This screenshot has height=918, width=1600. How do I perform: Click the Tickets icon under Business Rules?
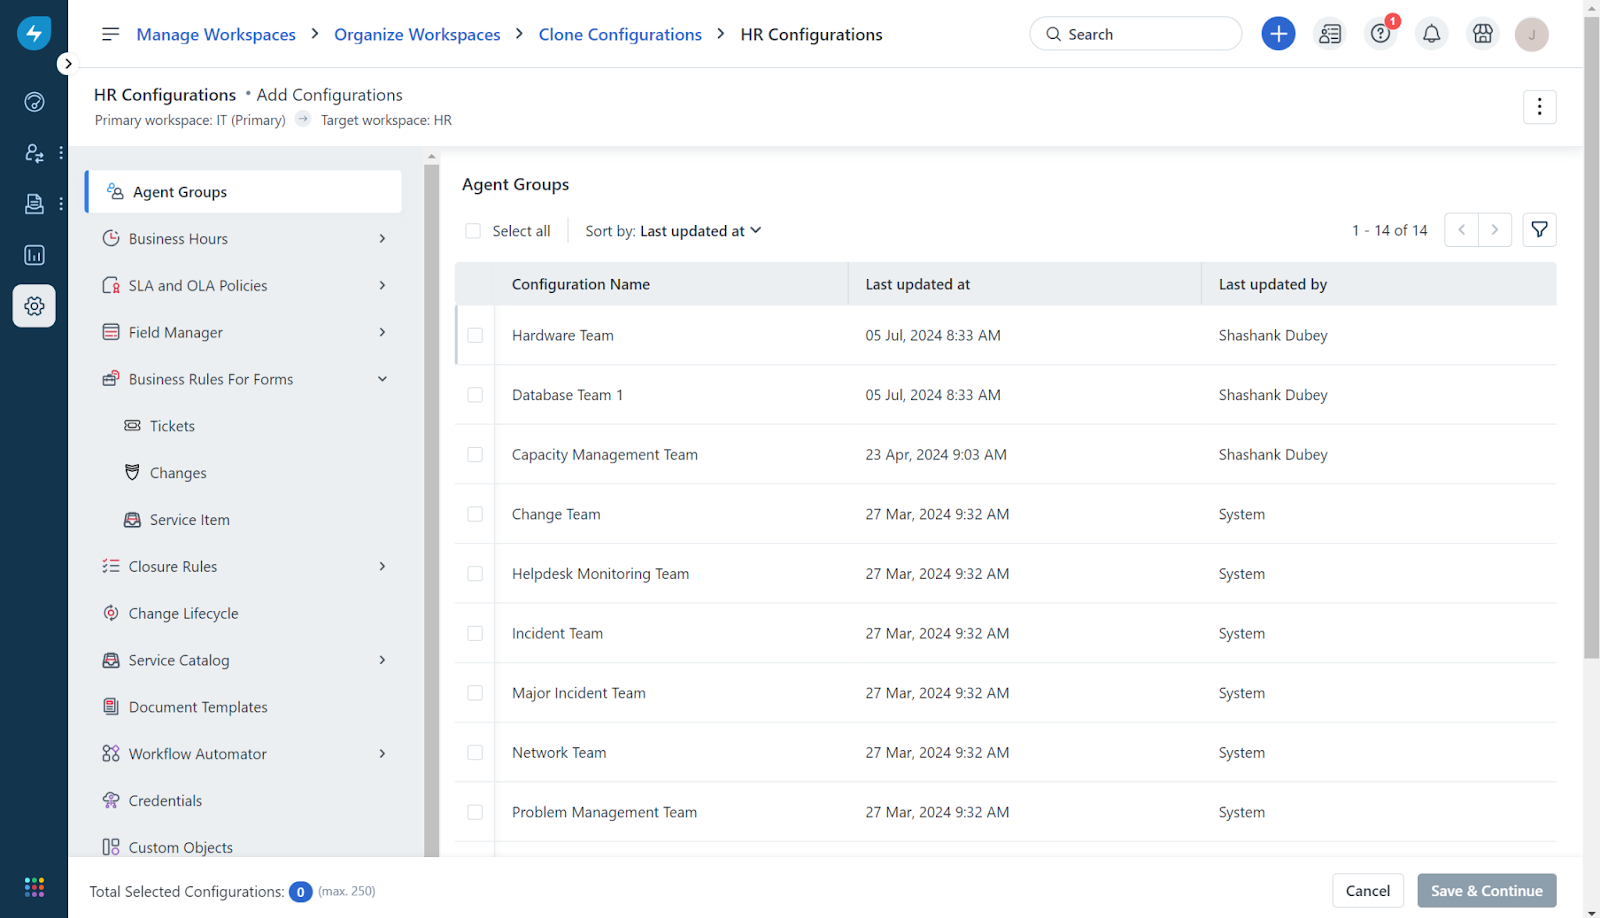pyautogui.click(x=132, y=425)
